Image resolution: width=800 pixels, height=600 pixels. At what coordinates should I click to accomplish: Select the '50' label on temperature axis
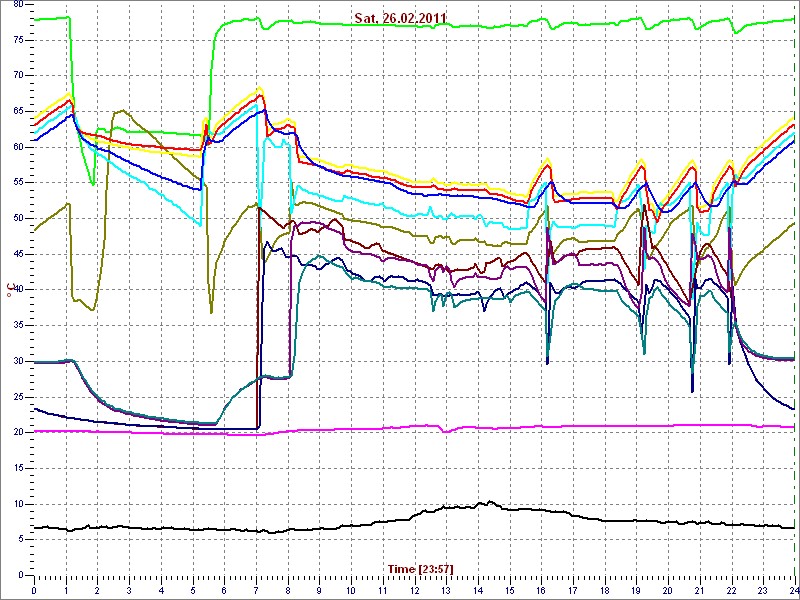pos(17,218)
